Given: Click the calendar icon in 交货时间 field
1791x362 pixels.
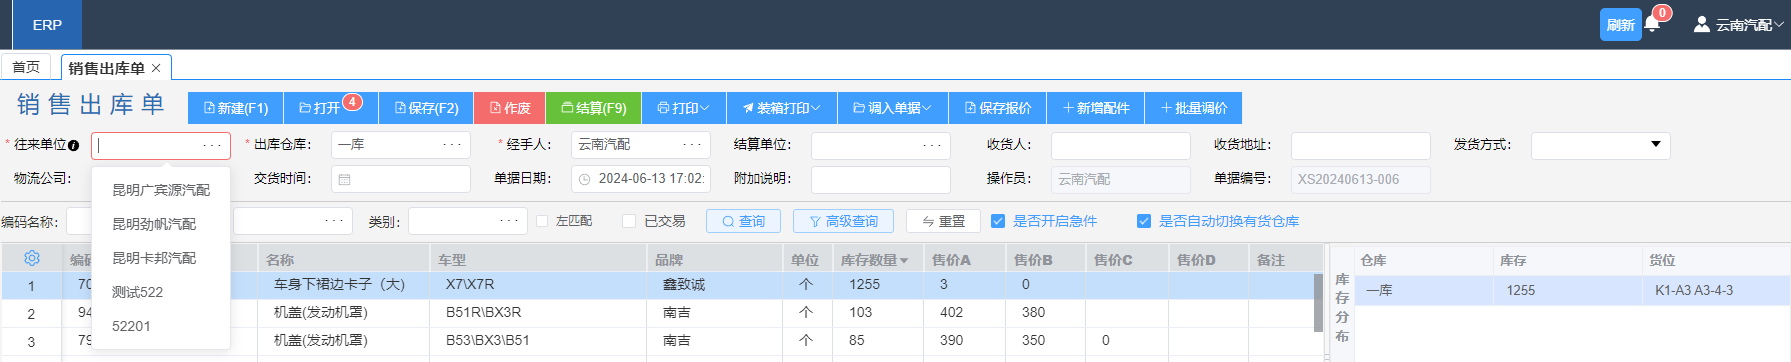Looking at the screenshot, I should point(344,179).
